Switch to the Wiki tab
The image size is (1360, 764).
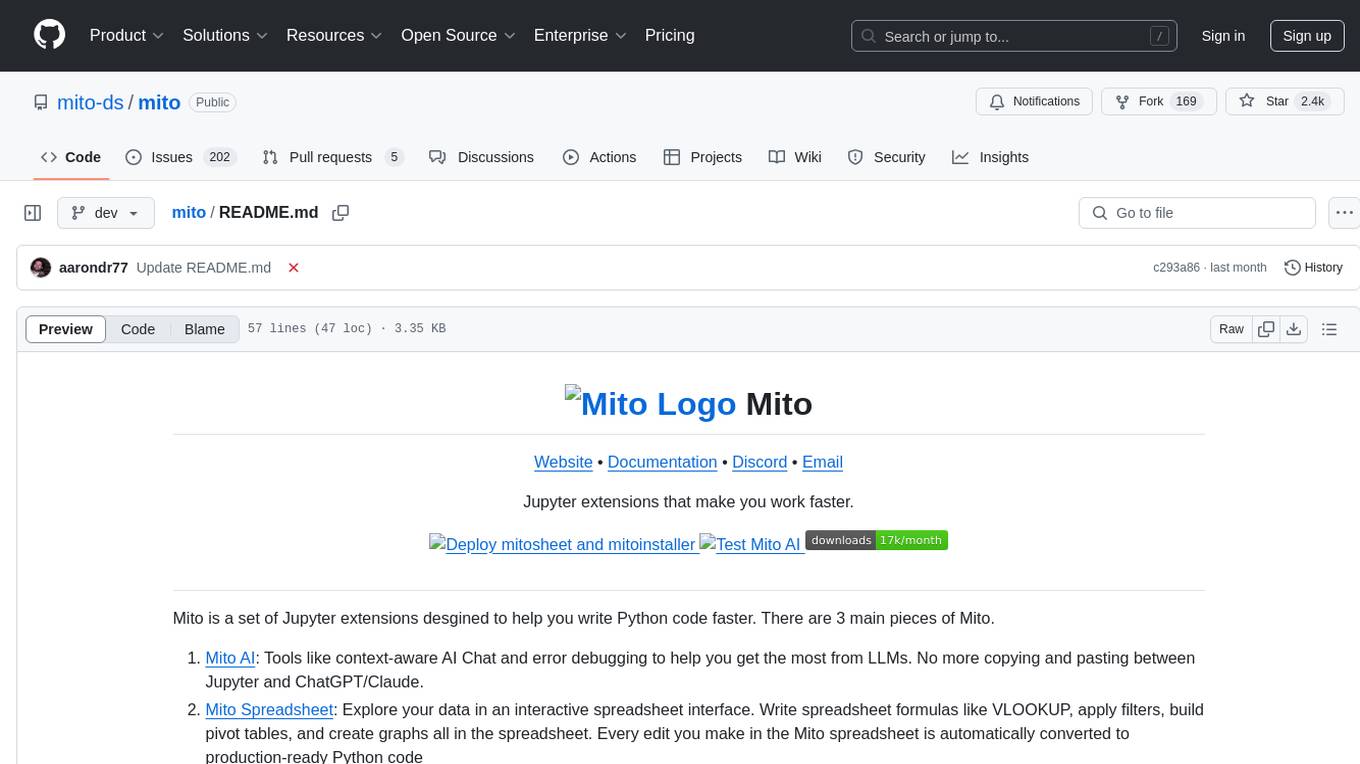pos(795,157)
